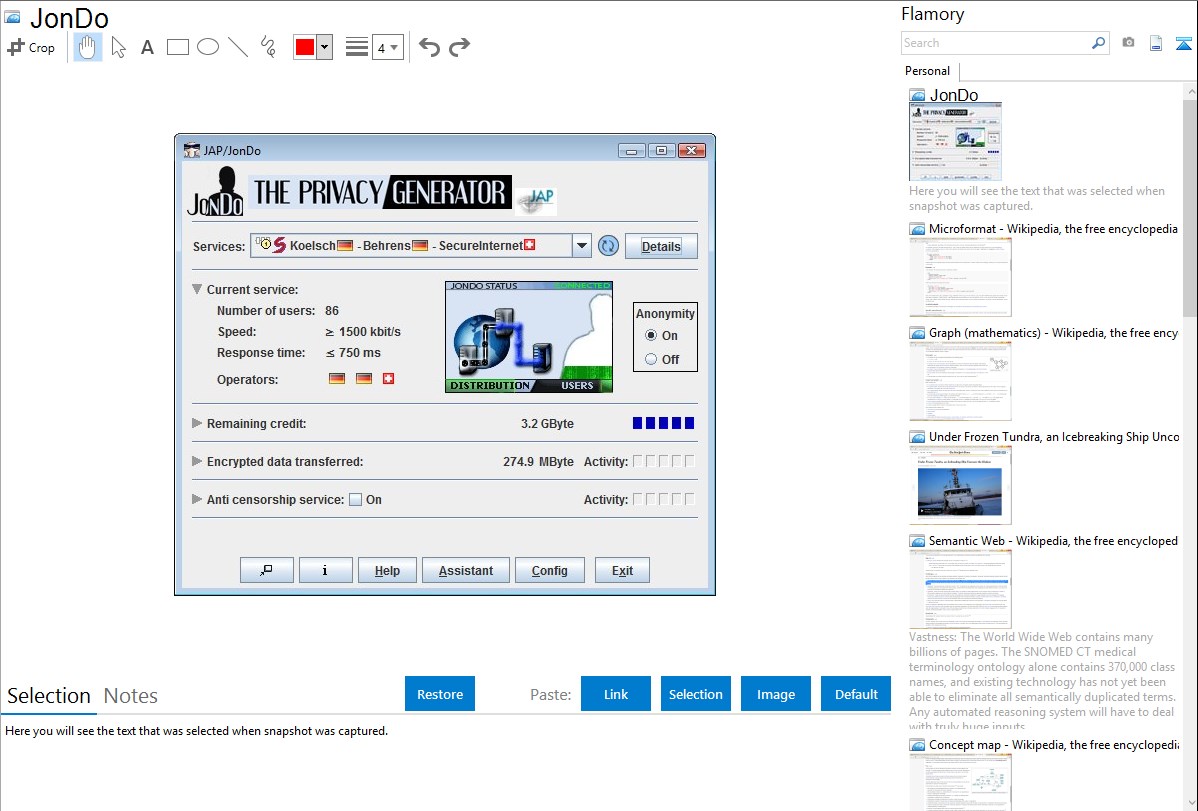
Task: Open the Graph (mathematics) snapshot thumbnail
Action: point(960,381)
